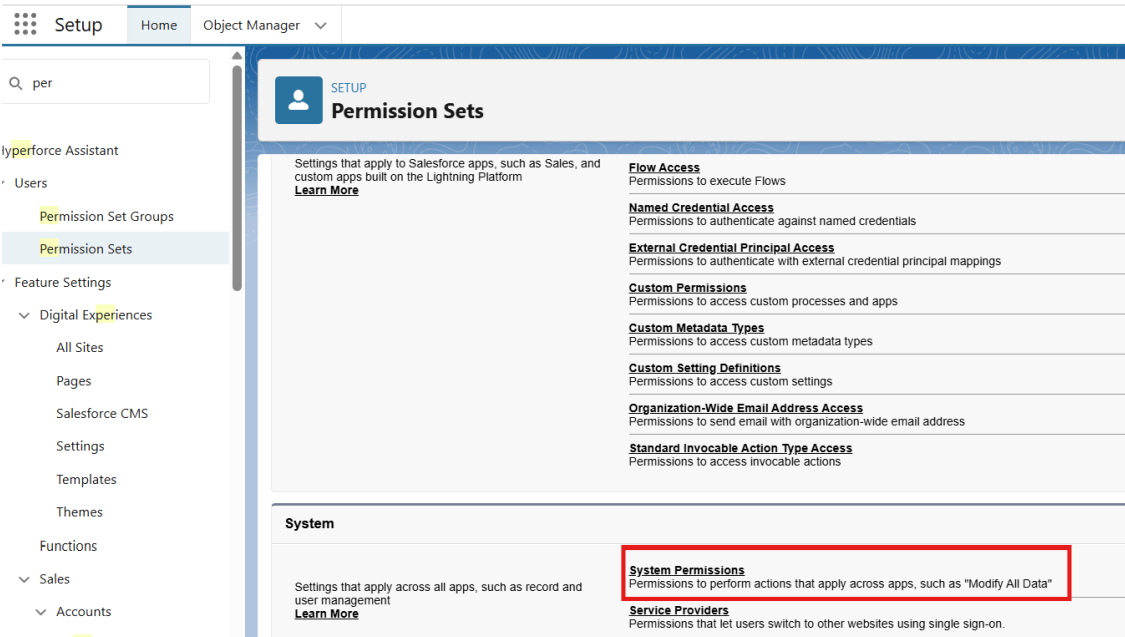This screenshot has width=1125, height=637.
Task: Collapse the Digital Experiences section
Action: (23, 314)
